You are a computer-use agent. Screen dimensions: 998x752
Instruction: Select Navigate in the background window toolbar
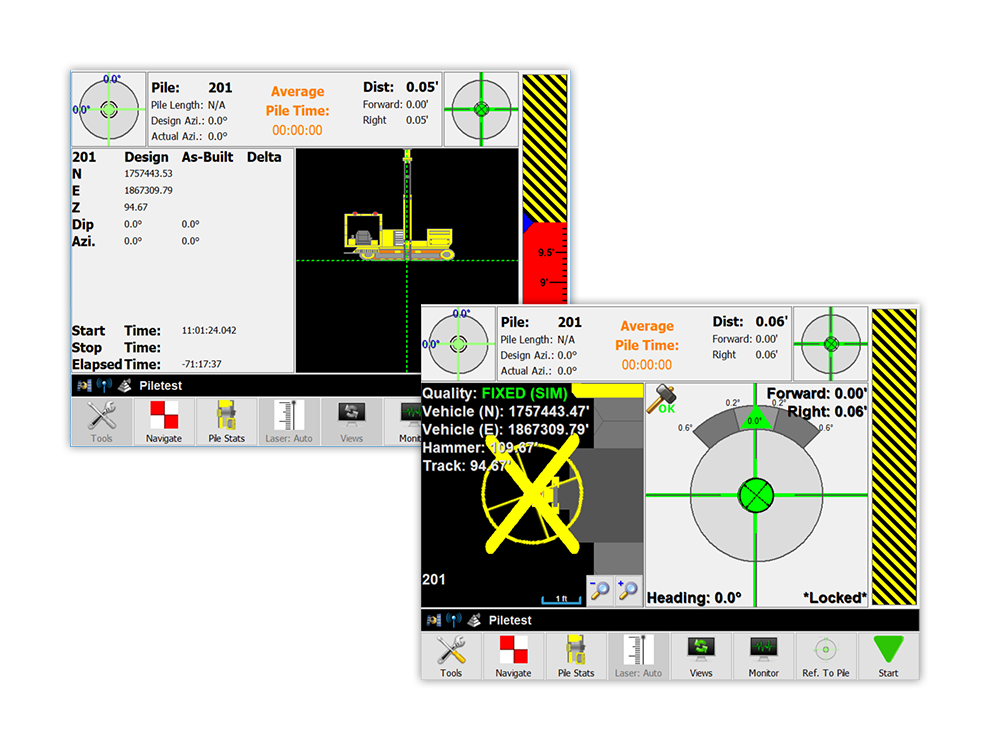[163, 421]
